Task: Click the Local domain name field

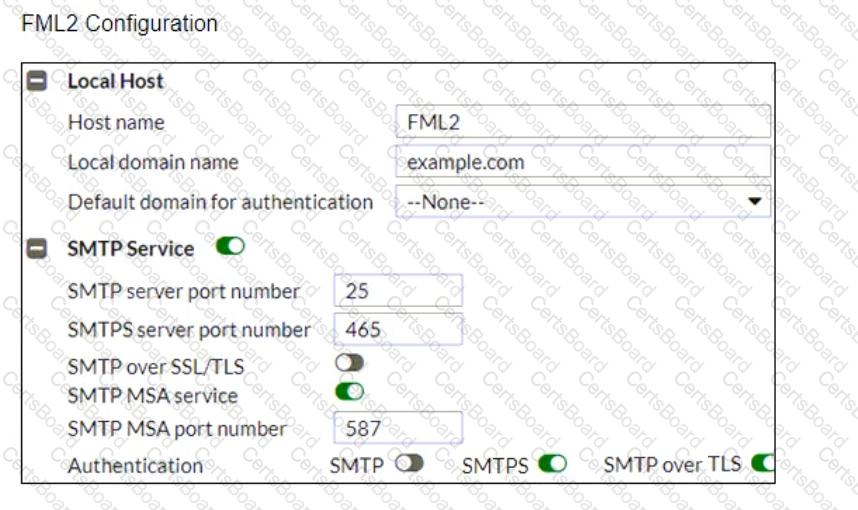Action: pos(583,161)
